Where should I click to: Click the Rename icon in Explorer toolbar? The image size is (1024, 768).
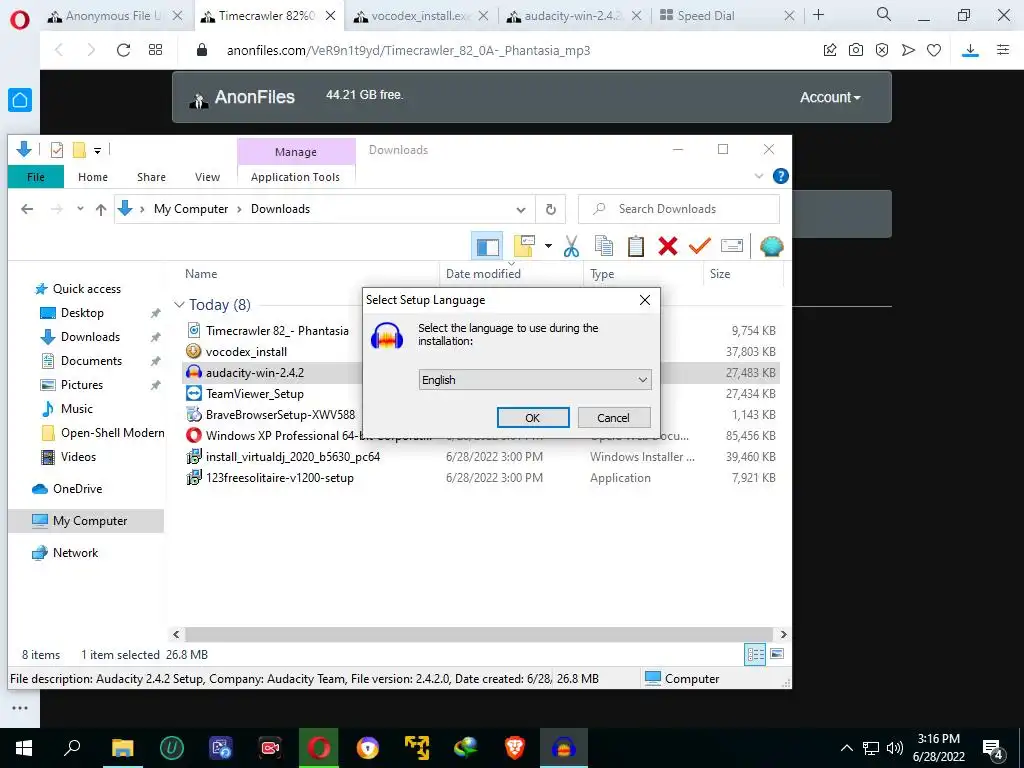tap(731, 246)
